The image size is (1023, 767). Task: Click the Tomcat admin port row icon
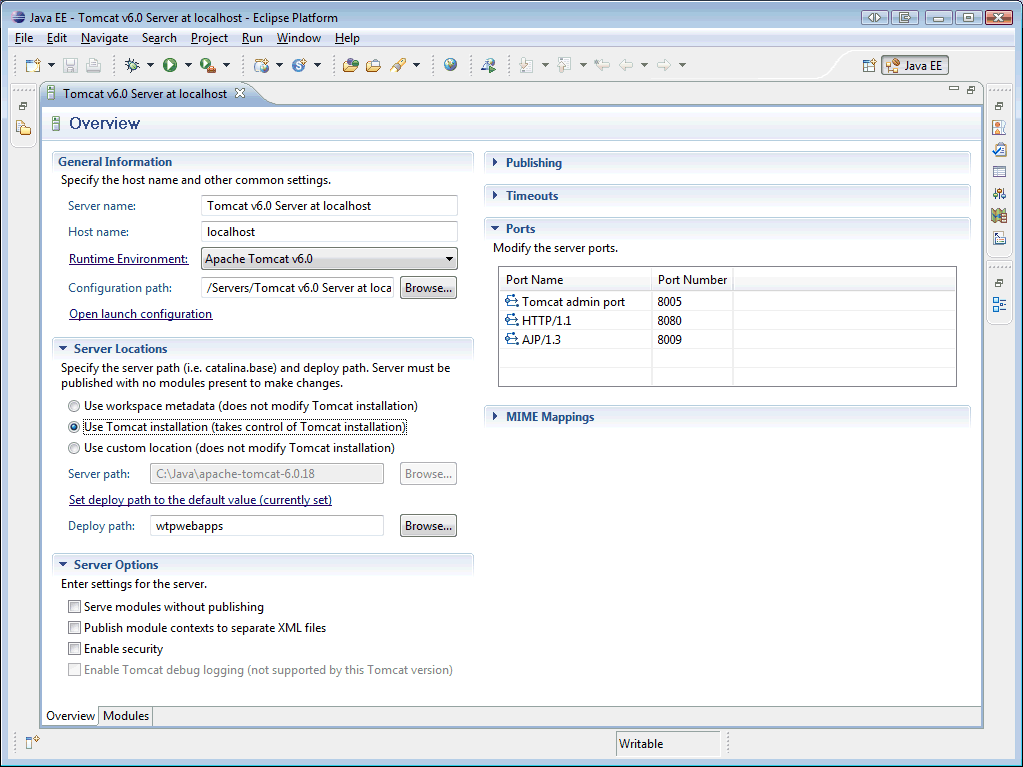click(x=512, y=301)
